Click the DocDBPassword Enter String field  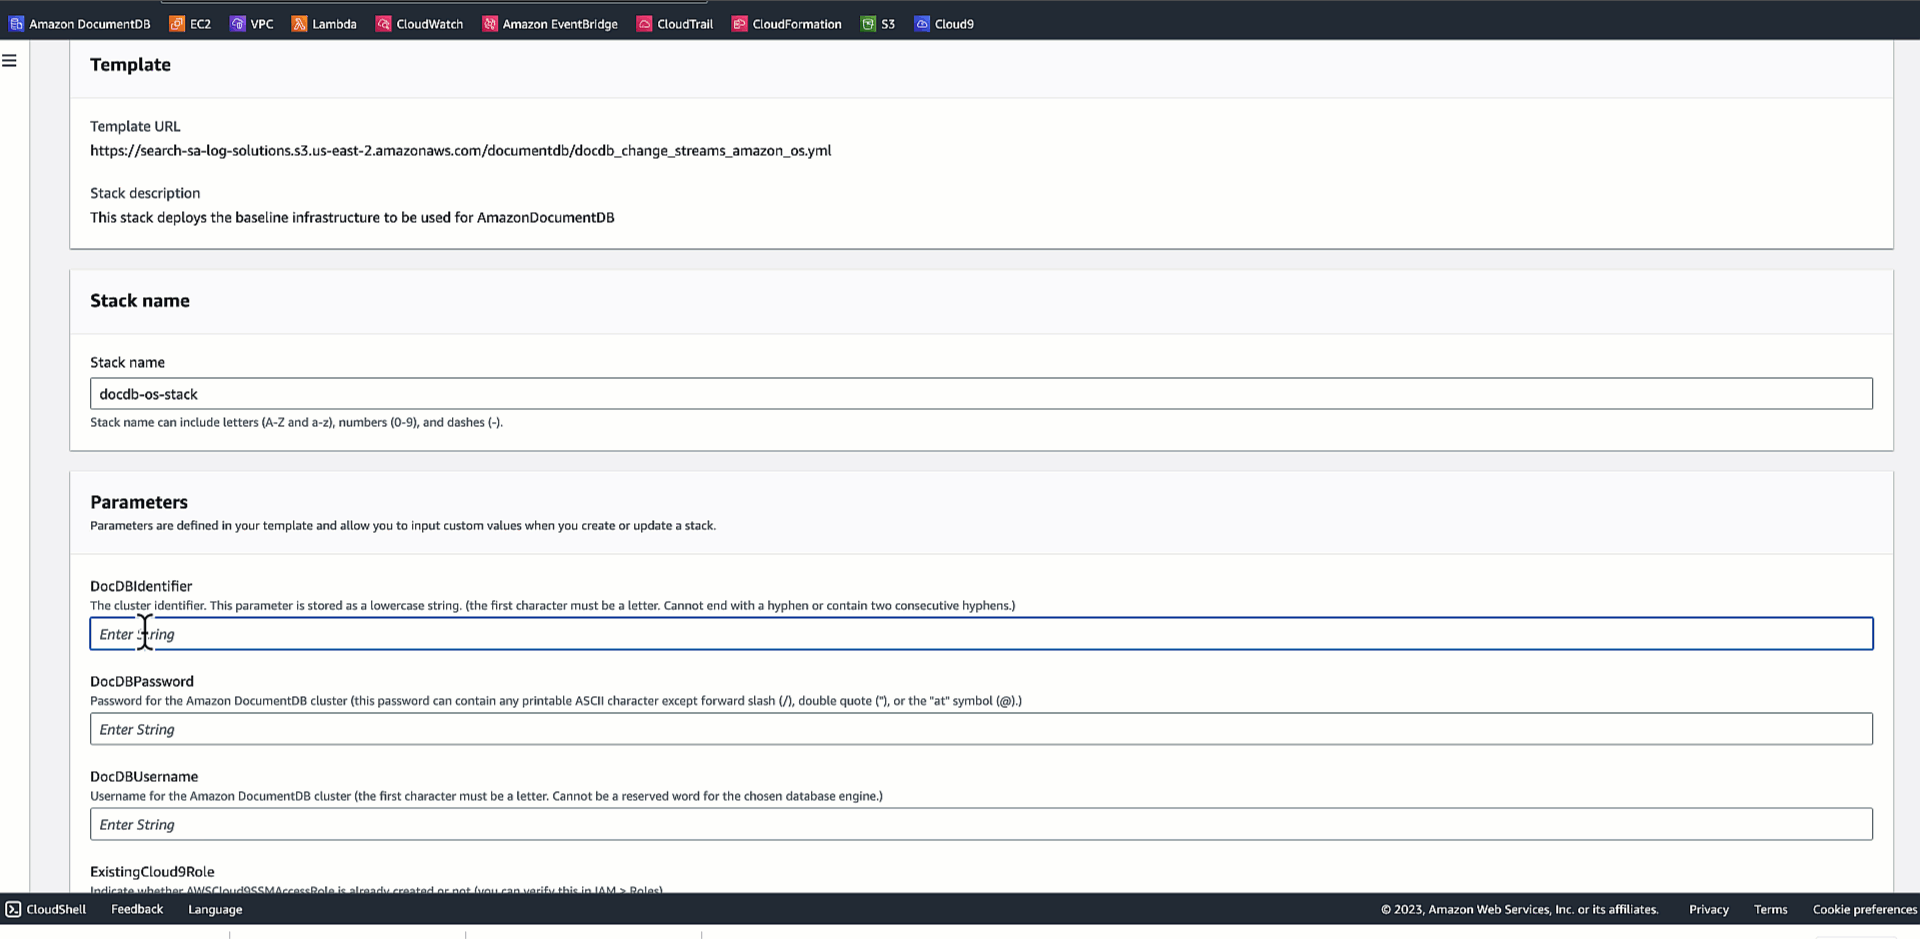(980, 729)
